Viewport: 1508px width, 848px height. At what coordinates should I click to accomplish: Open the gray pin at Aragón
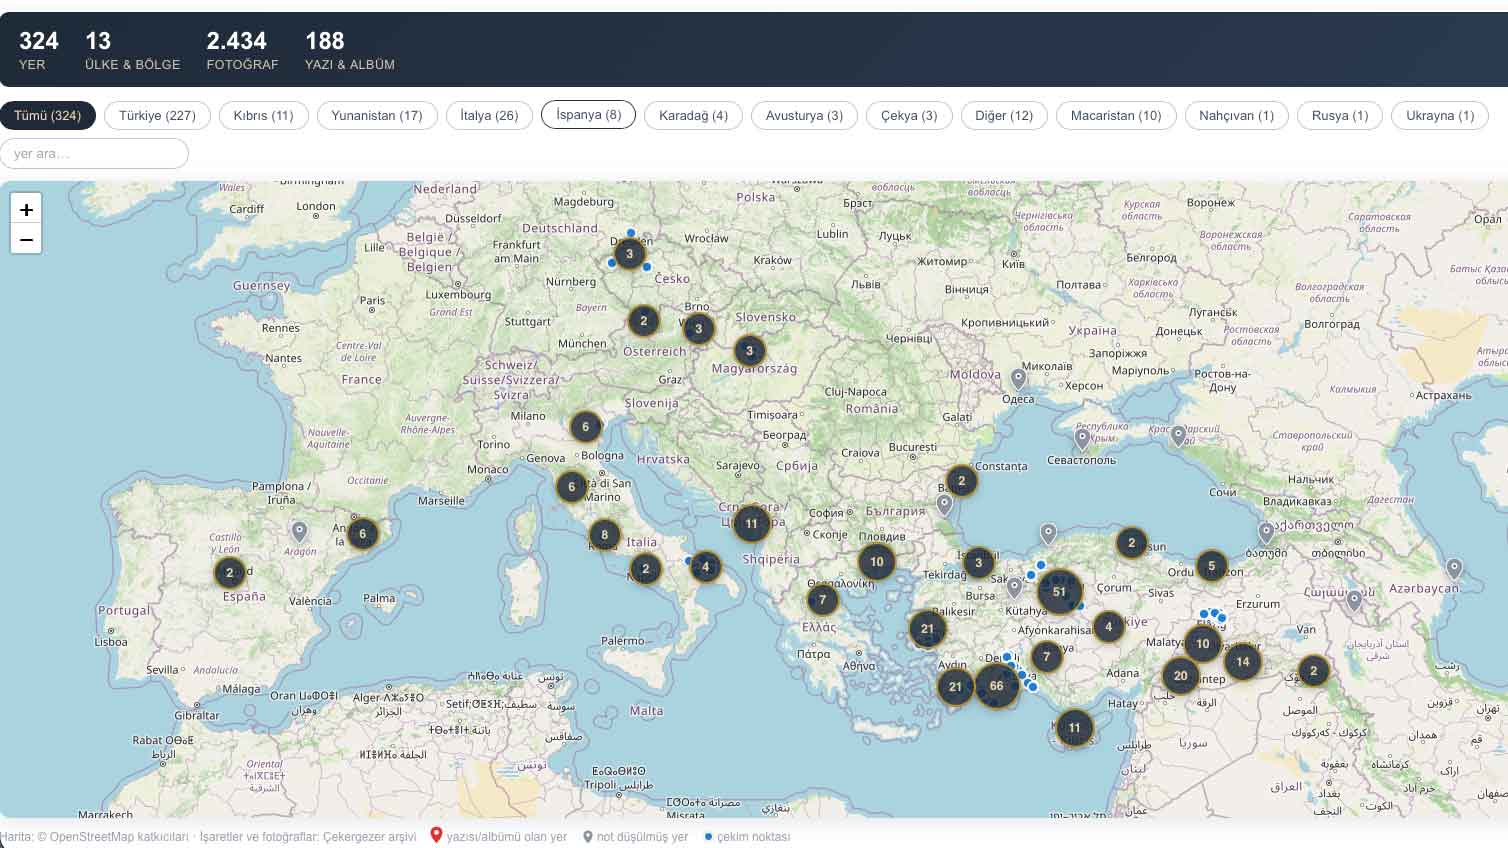[299, 531]
